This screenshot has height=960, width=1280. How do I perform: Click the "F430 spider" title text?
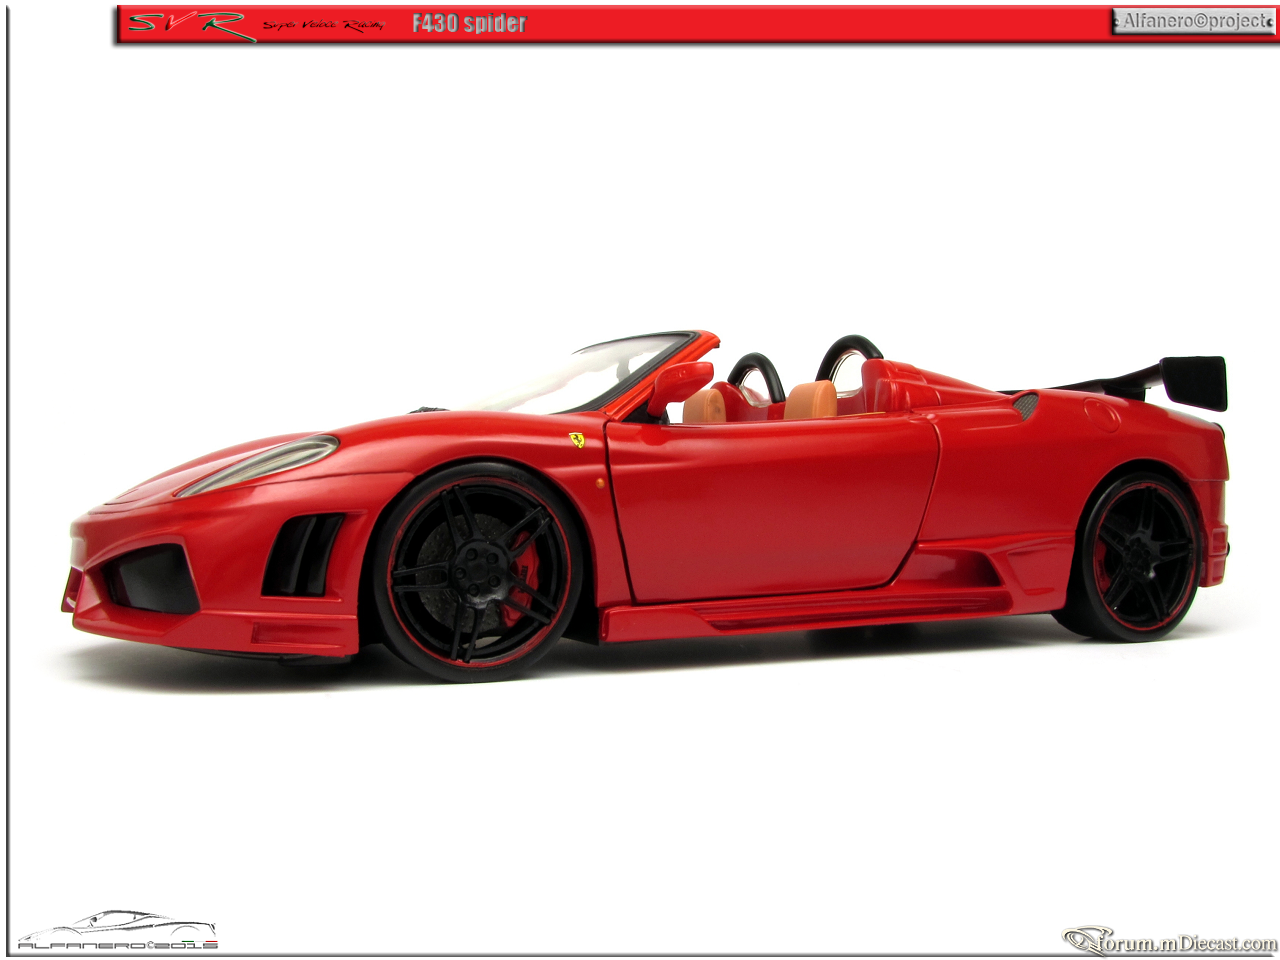pyautogui.click(x=469, y=23)
